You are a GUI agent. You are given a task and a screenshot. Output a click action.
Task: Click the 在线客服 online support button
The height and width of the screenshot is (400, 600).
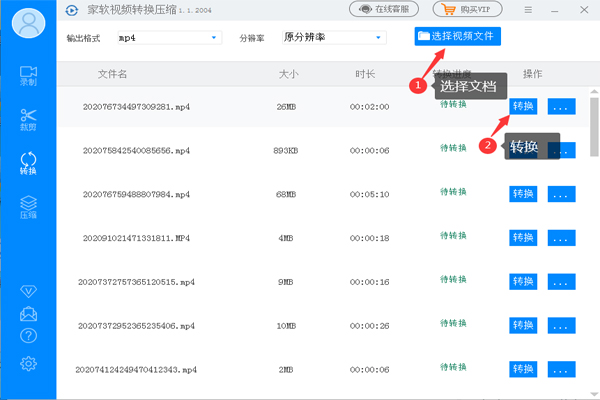click(x=384, y=9)
